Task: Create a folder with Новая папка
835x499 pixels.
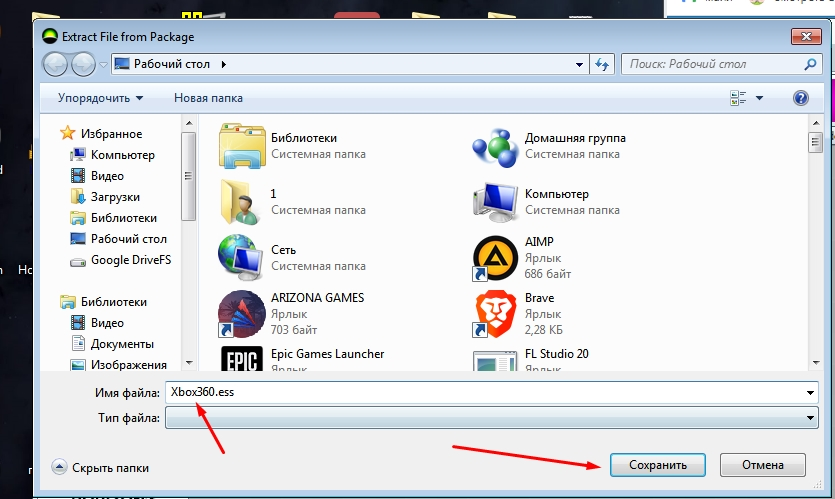Action: pos(208,98)
